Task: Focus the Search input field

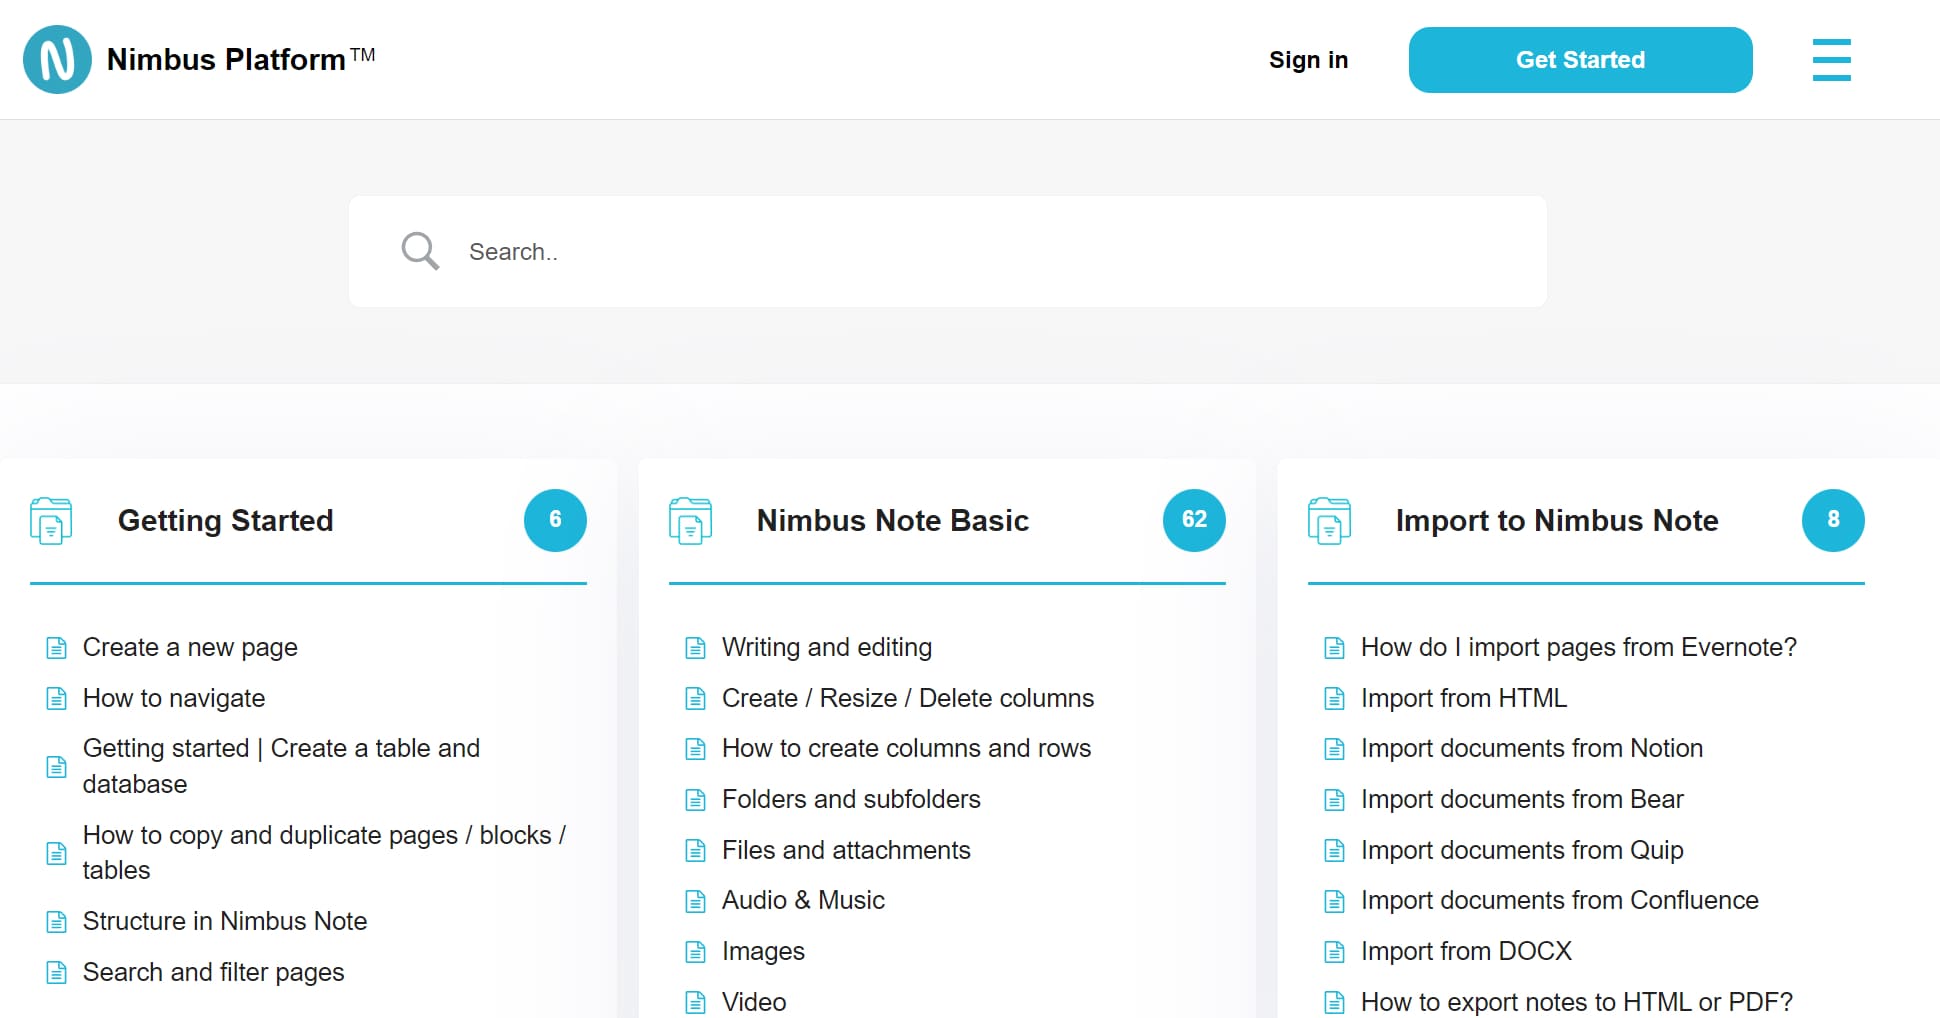Action: pos(947,251)
